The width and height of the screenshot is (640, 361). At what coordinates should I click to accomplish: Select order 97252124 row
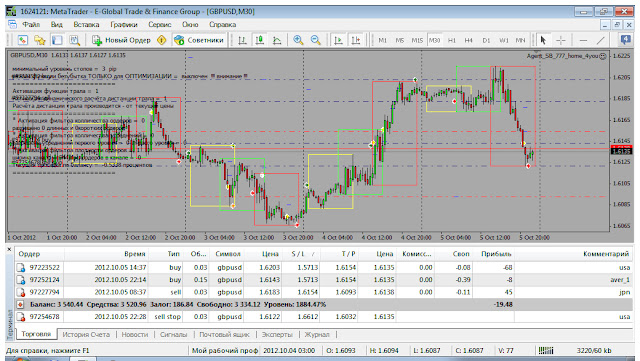(x=324, y=280)
